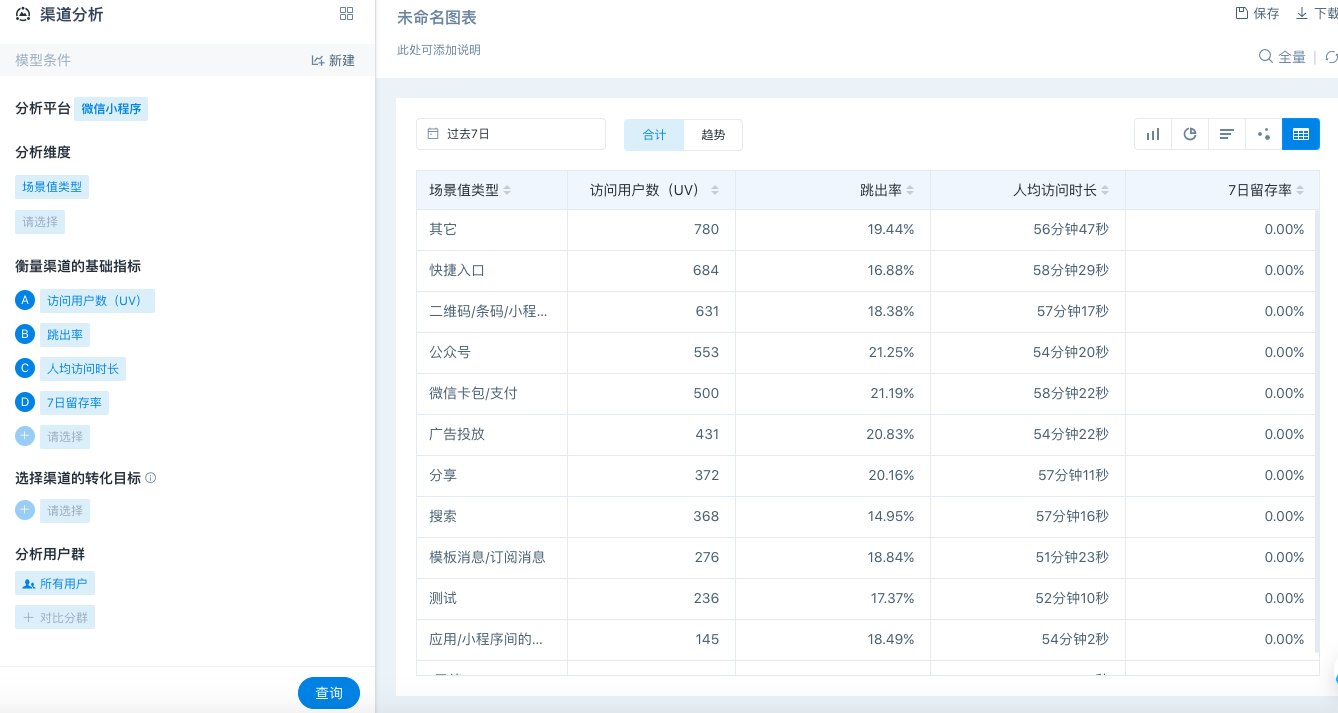The width and height of the screenshot is (1338, 713).
Task: Open the 访问用户数（UV） metric tag in the sidebar
Action: pyautogui.click(x=97, y=300)
